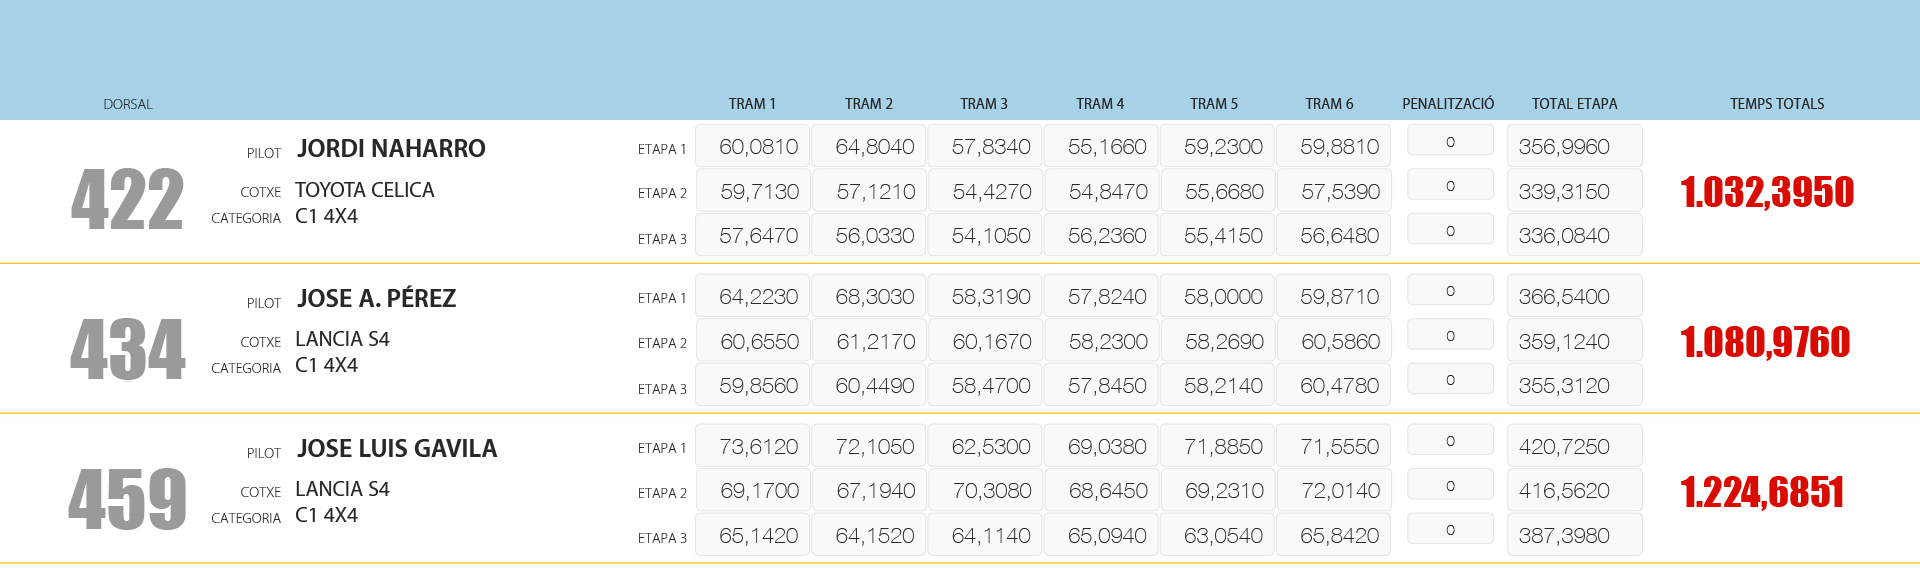
Task: Click total etapa 387,3980 field
Action: 1574,536
